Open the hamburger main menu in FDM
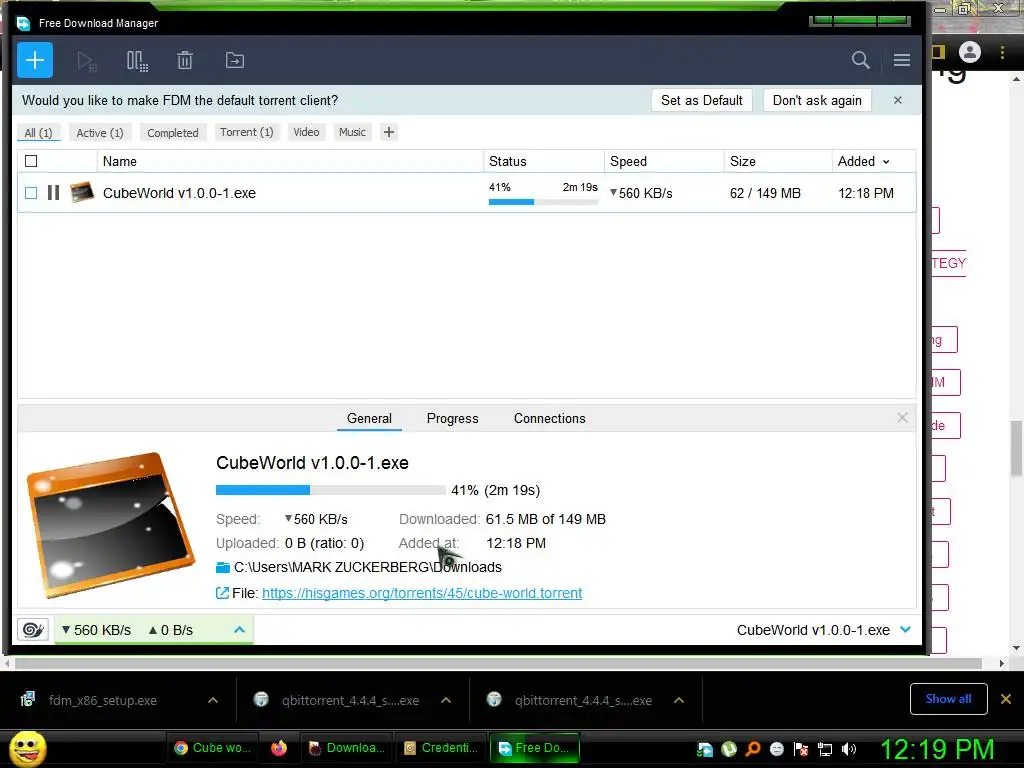 pos(902,60)
